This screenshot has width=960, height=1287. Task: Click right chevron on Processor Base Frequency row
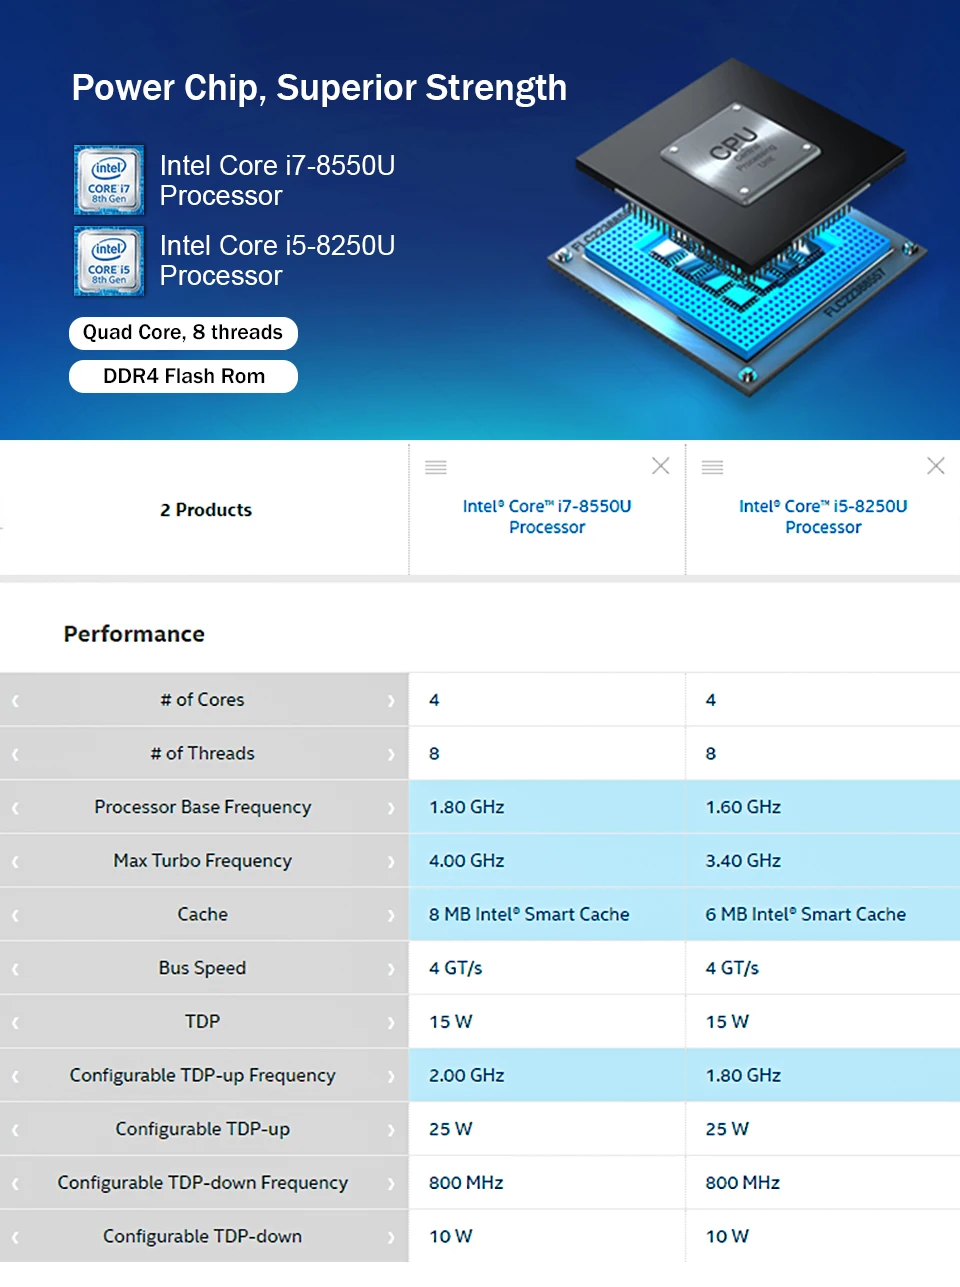(391, 808)
